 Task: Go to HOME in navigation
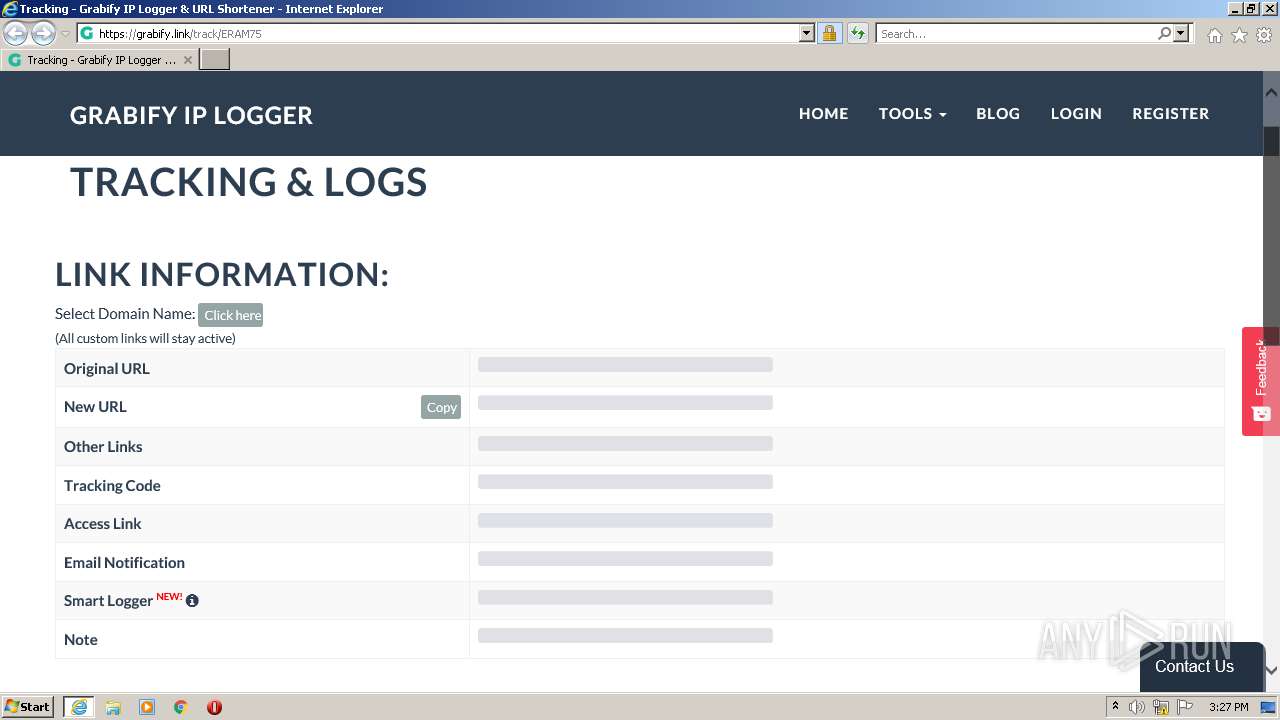[823, 113]
